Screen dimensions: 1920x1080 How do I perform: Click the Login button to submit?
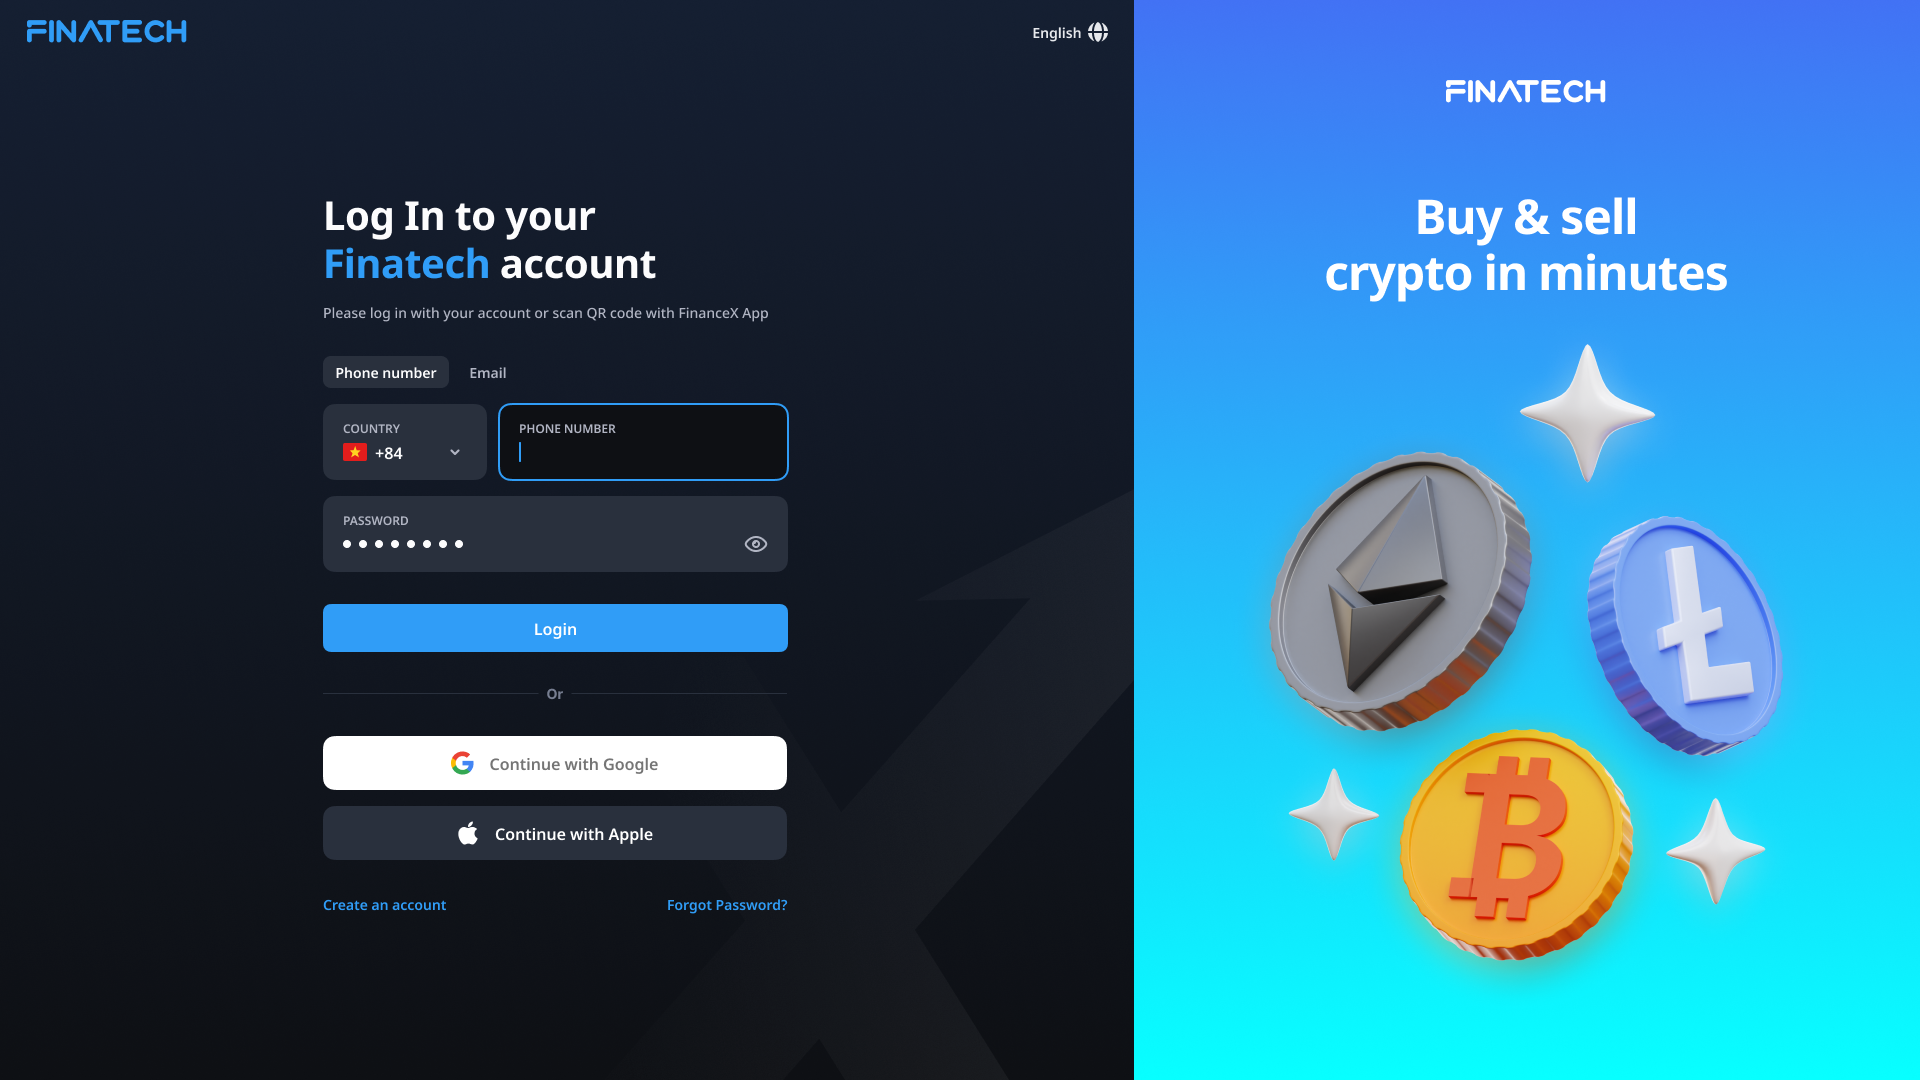pyautogui.click(x=555, y=628)
